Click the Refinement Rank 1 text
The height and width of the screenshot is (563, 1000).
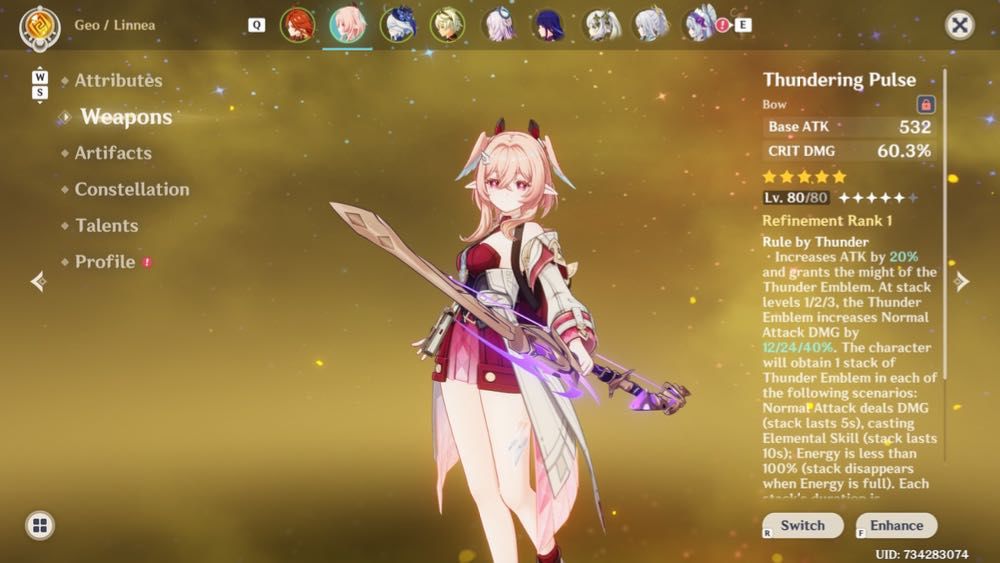tap(827, 221)
